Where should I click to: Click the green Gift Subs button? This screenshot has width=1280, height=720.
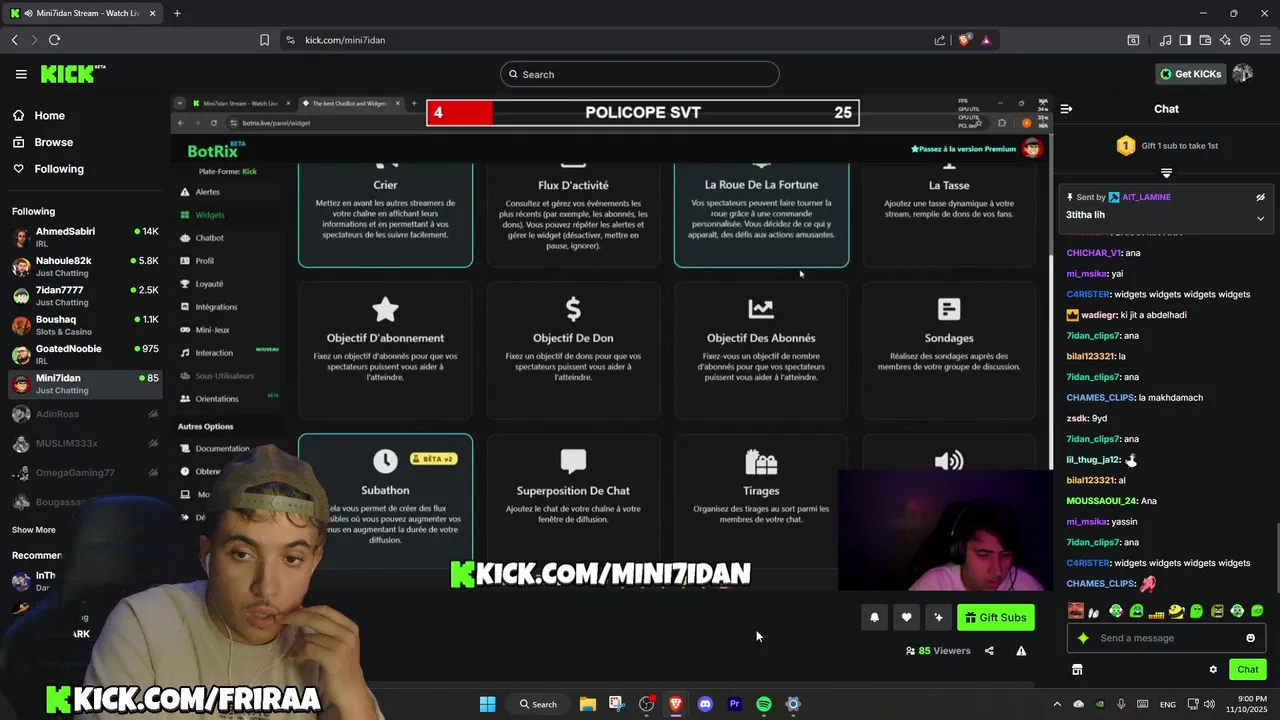[x=996, y=617]
